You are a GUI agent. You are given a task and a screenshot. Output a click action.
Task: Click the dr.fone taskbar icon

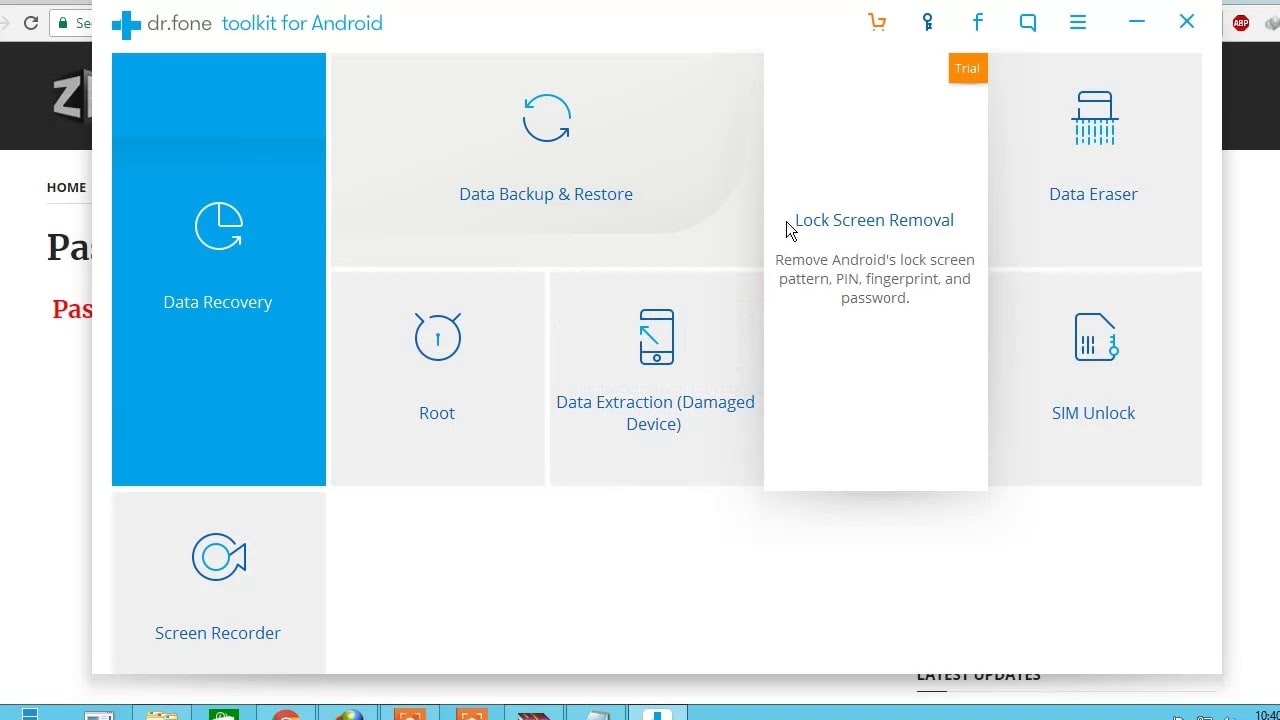[x=658, y=713]
